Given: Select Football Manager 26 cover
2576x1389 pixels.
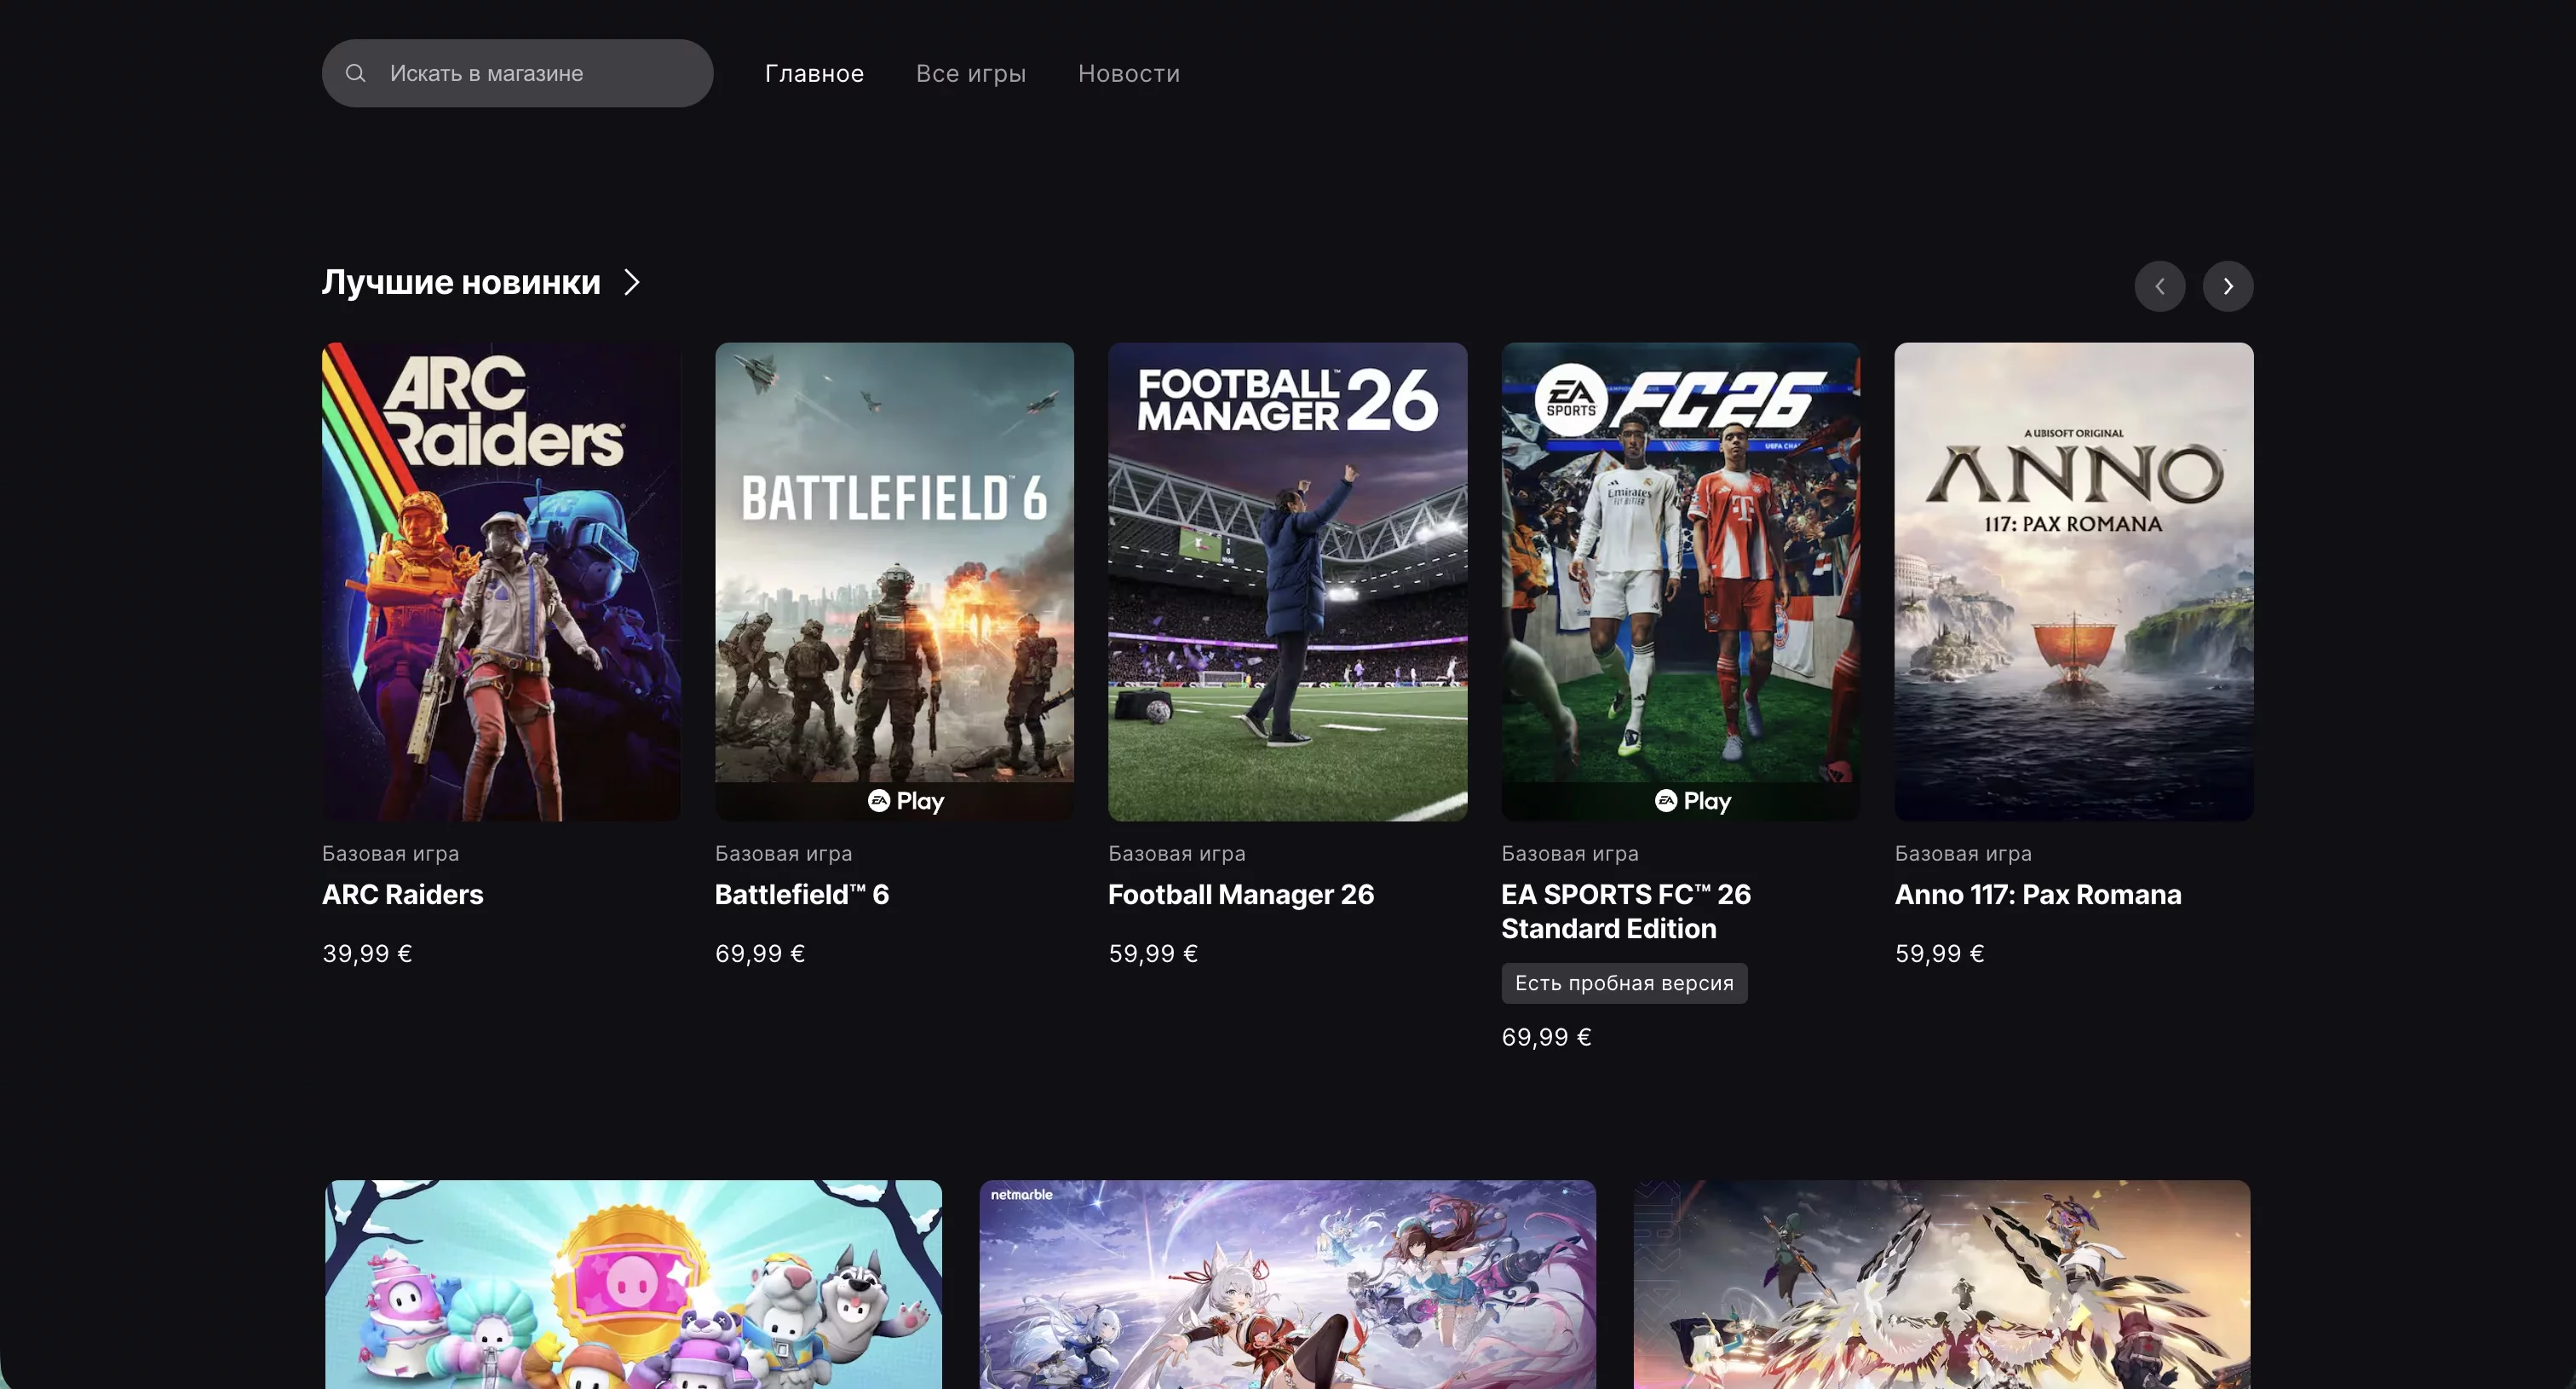Looking at the screenshot, I should pos(1287,581).
